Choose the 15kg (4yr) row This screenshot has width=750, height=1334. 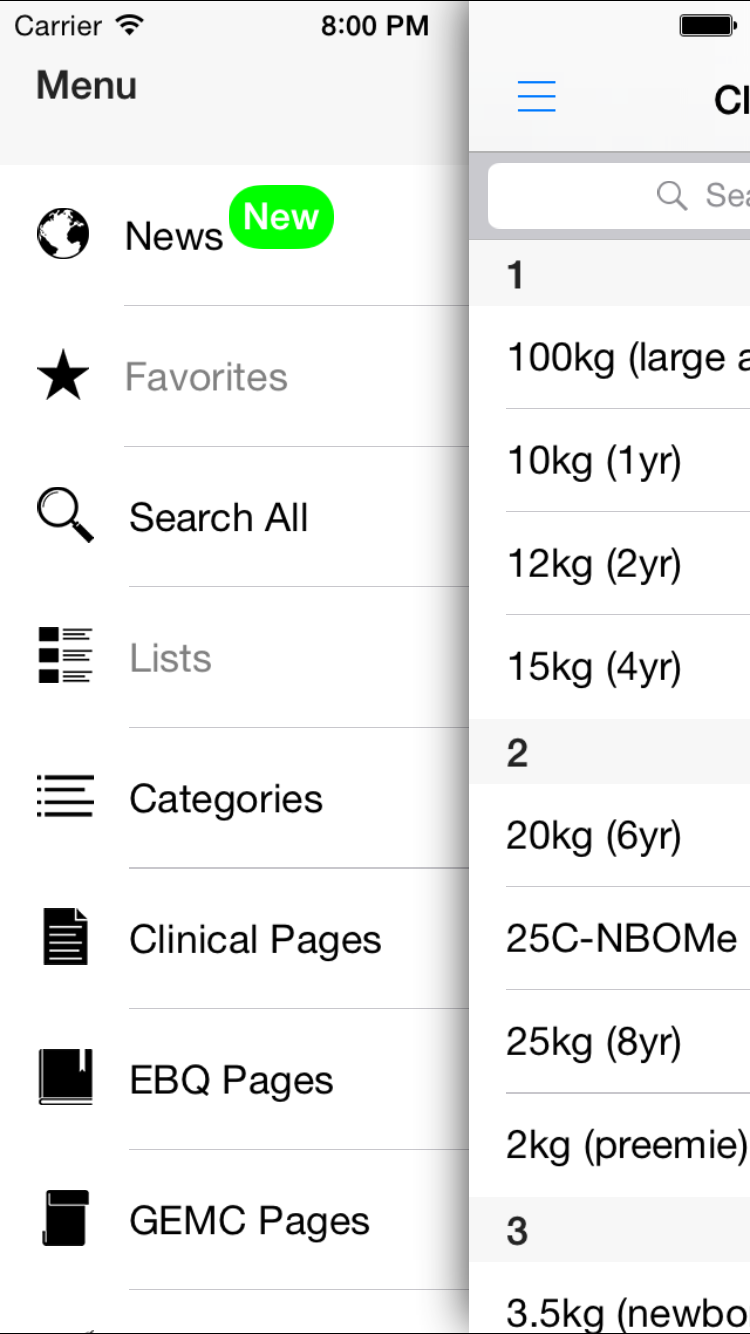[594, 667]
